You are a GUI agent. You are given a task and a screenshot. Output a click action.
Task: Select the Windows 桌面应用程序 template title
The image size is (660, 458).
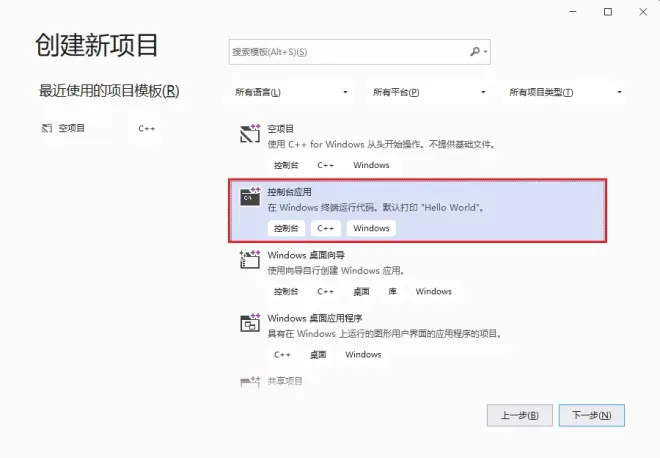click(x=315, y=318)
